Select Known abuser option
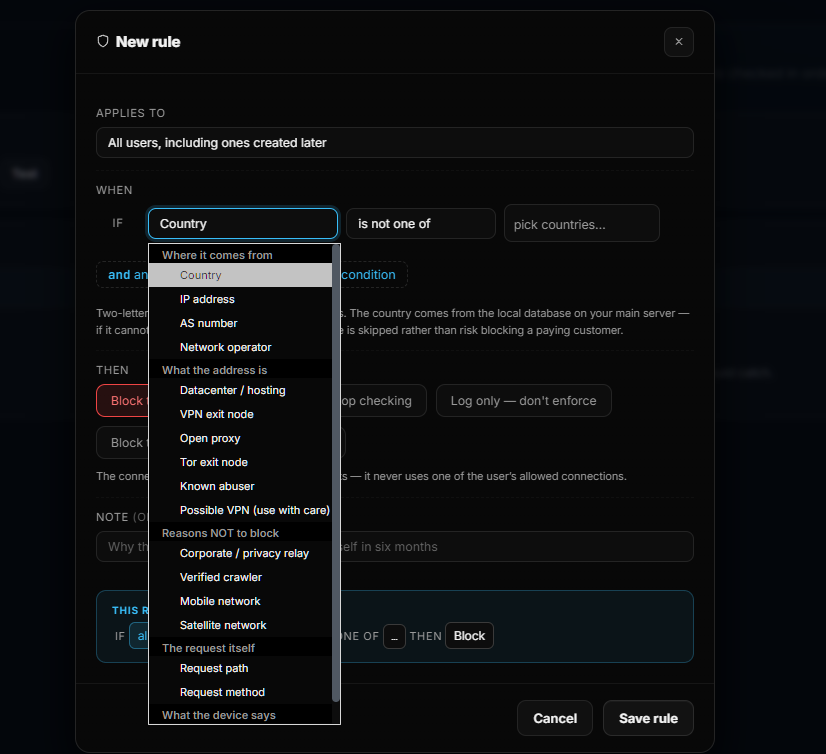The image size is (826, 754). 240,486
